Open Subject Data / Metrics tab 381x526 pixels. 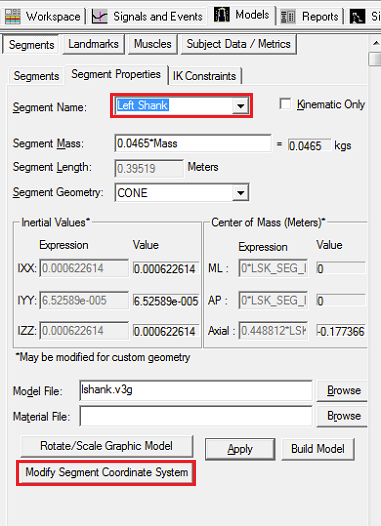(x=238, y=44)
